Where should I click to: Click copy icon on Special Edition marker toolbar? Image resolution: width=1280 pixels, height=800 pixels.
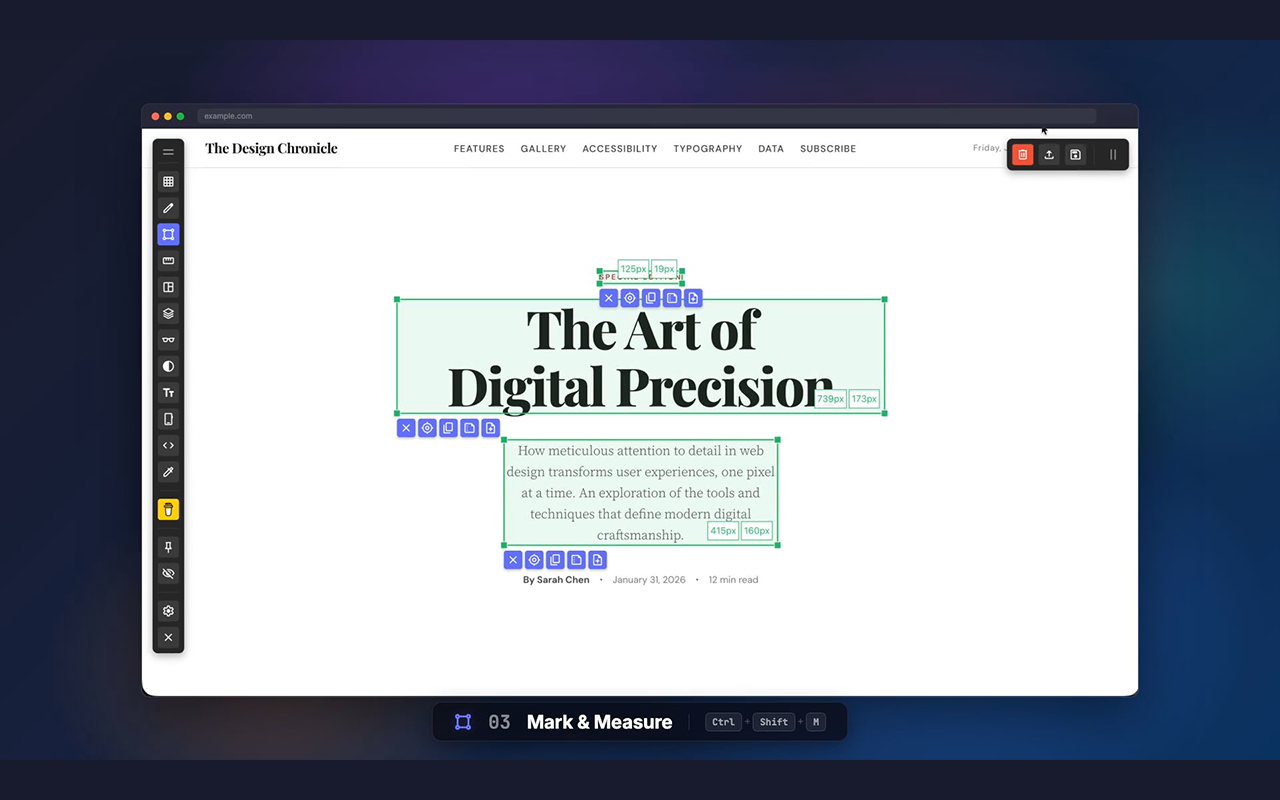[651, 298]
